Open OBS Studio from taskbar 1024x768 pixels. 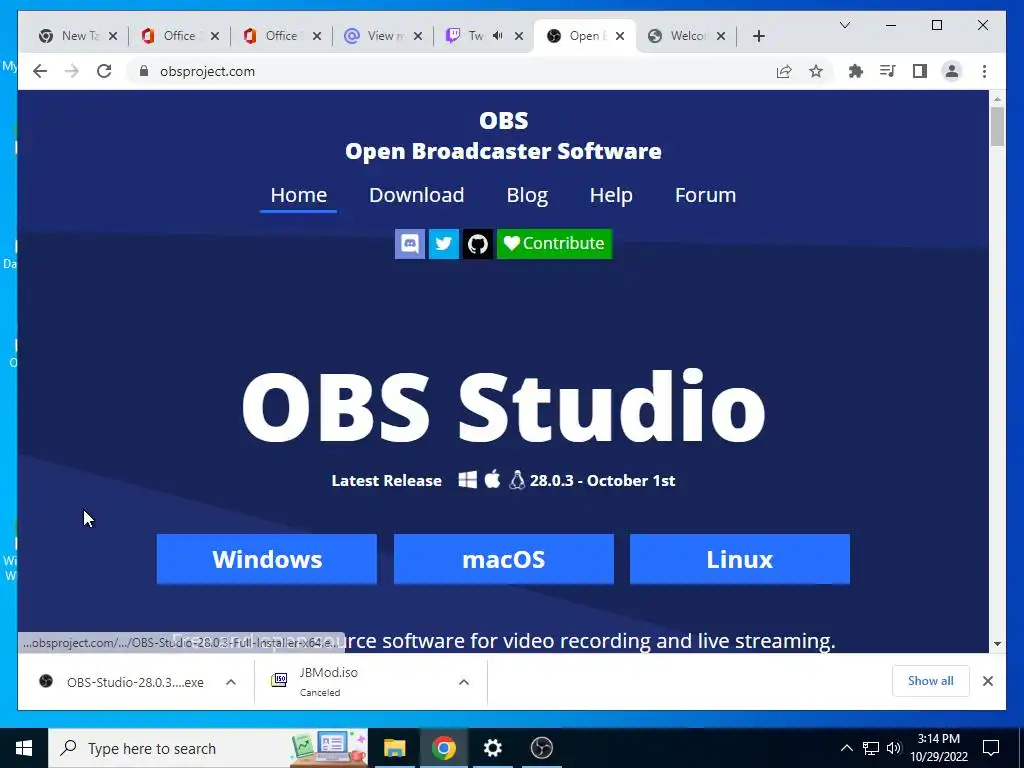click(x=541, y=748)
